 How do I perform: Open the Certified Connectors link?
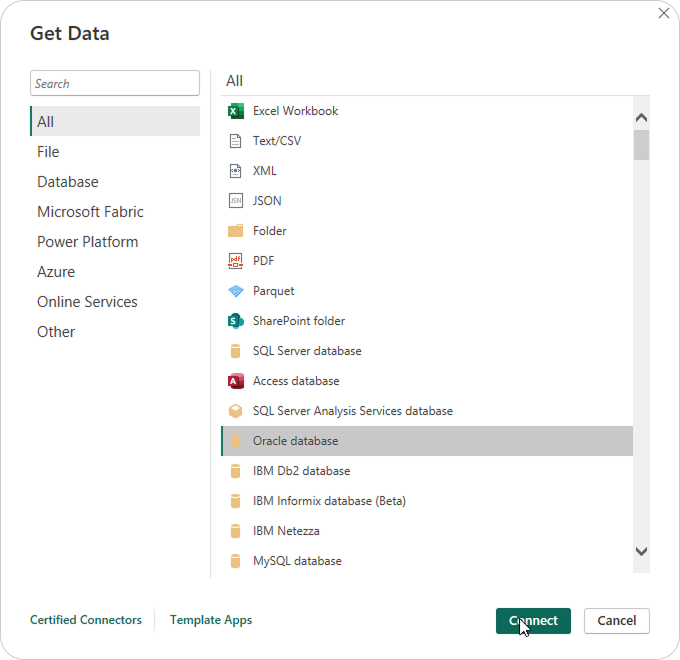coord(86,620)
